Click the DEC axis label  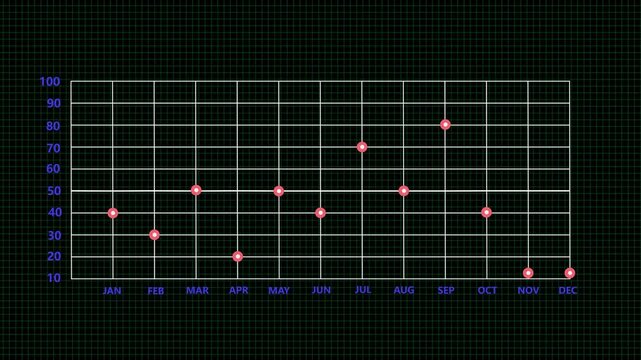tap(568, 291)
